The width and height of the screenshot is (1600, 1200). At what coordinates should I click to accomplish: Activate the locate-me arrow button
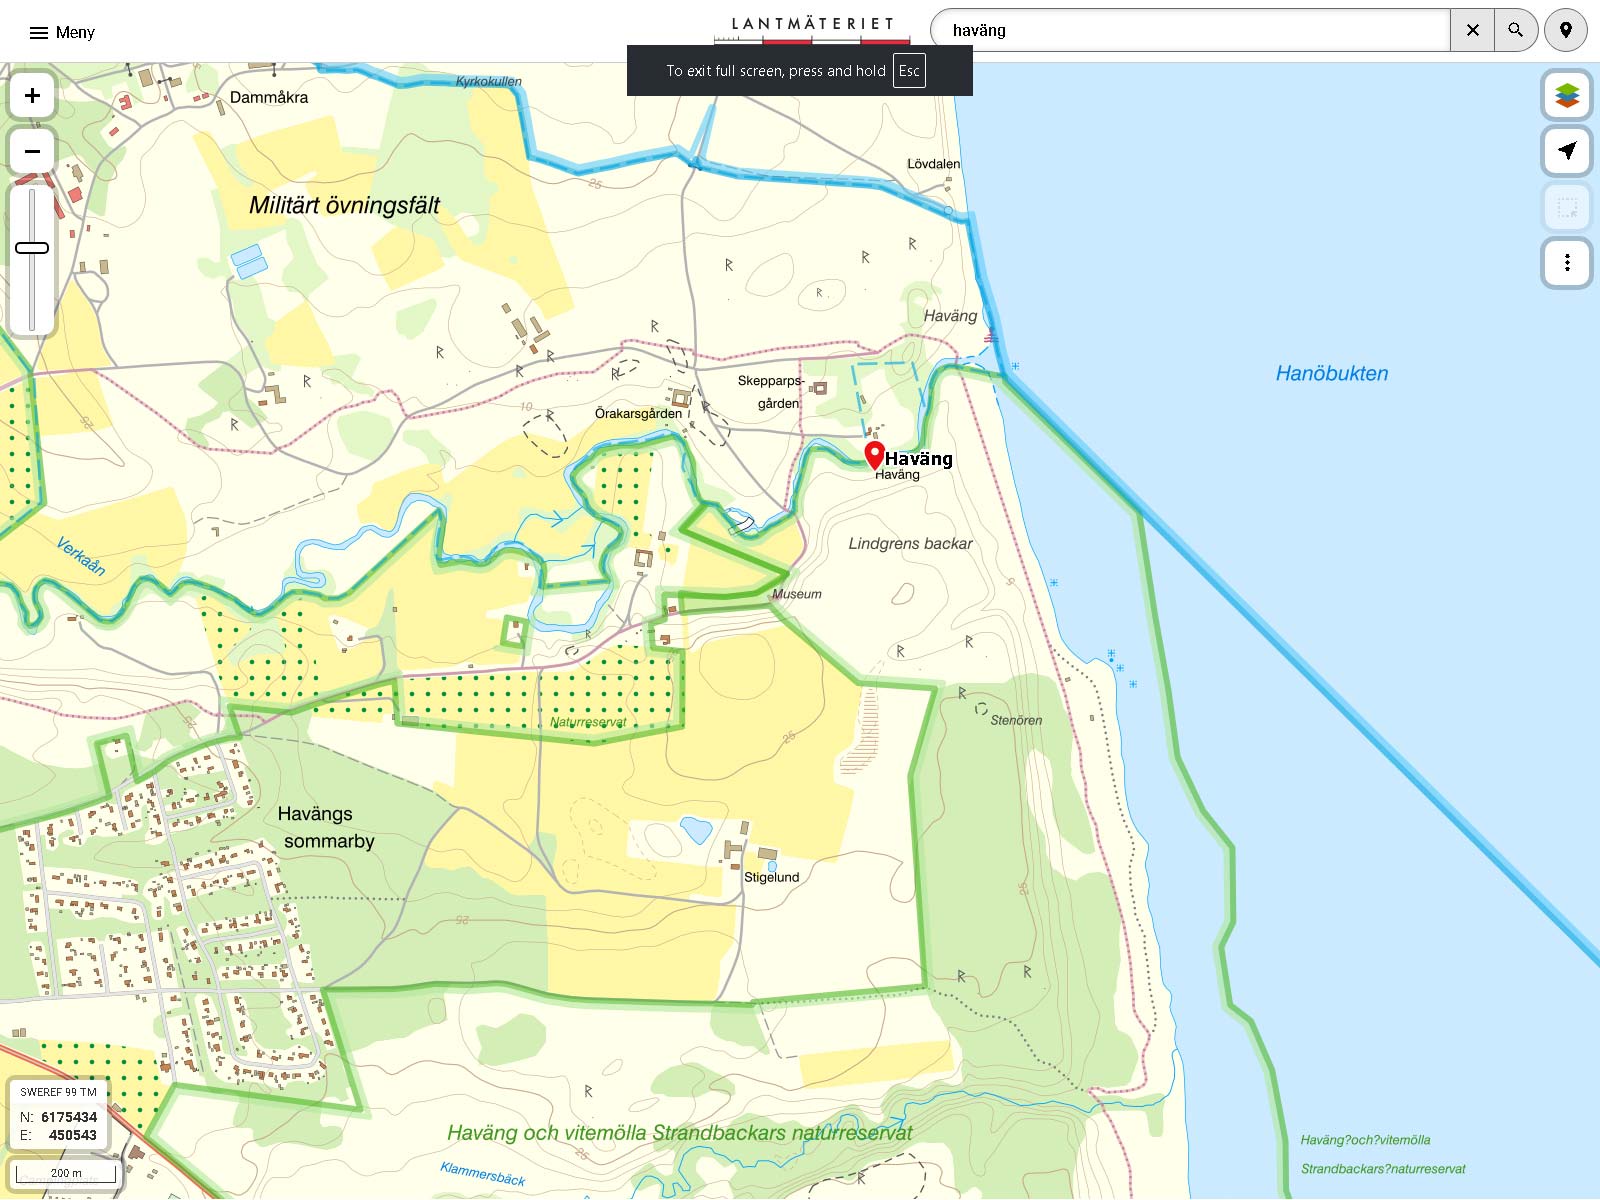click(x=1566, y=151)
